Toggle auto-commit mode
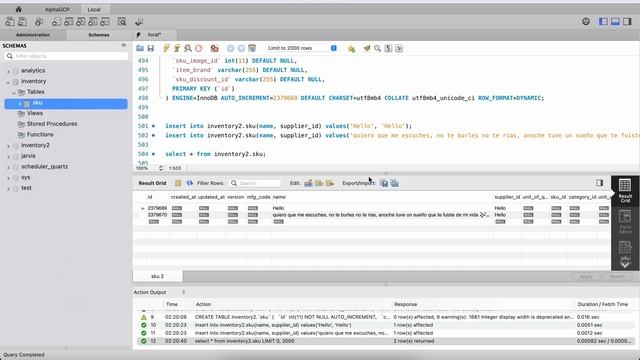The height and width of the screenshot is (360, 640). coord(252,48)
